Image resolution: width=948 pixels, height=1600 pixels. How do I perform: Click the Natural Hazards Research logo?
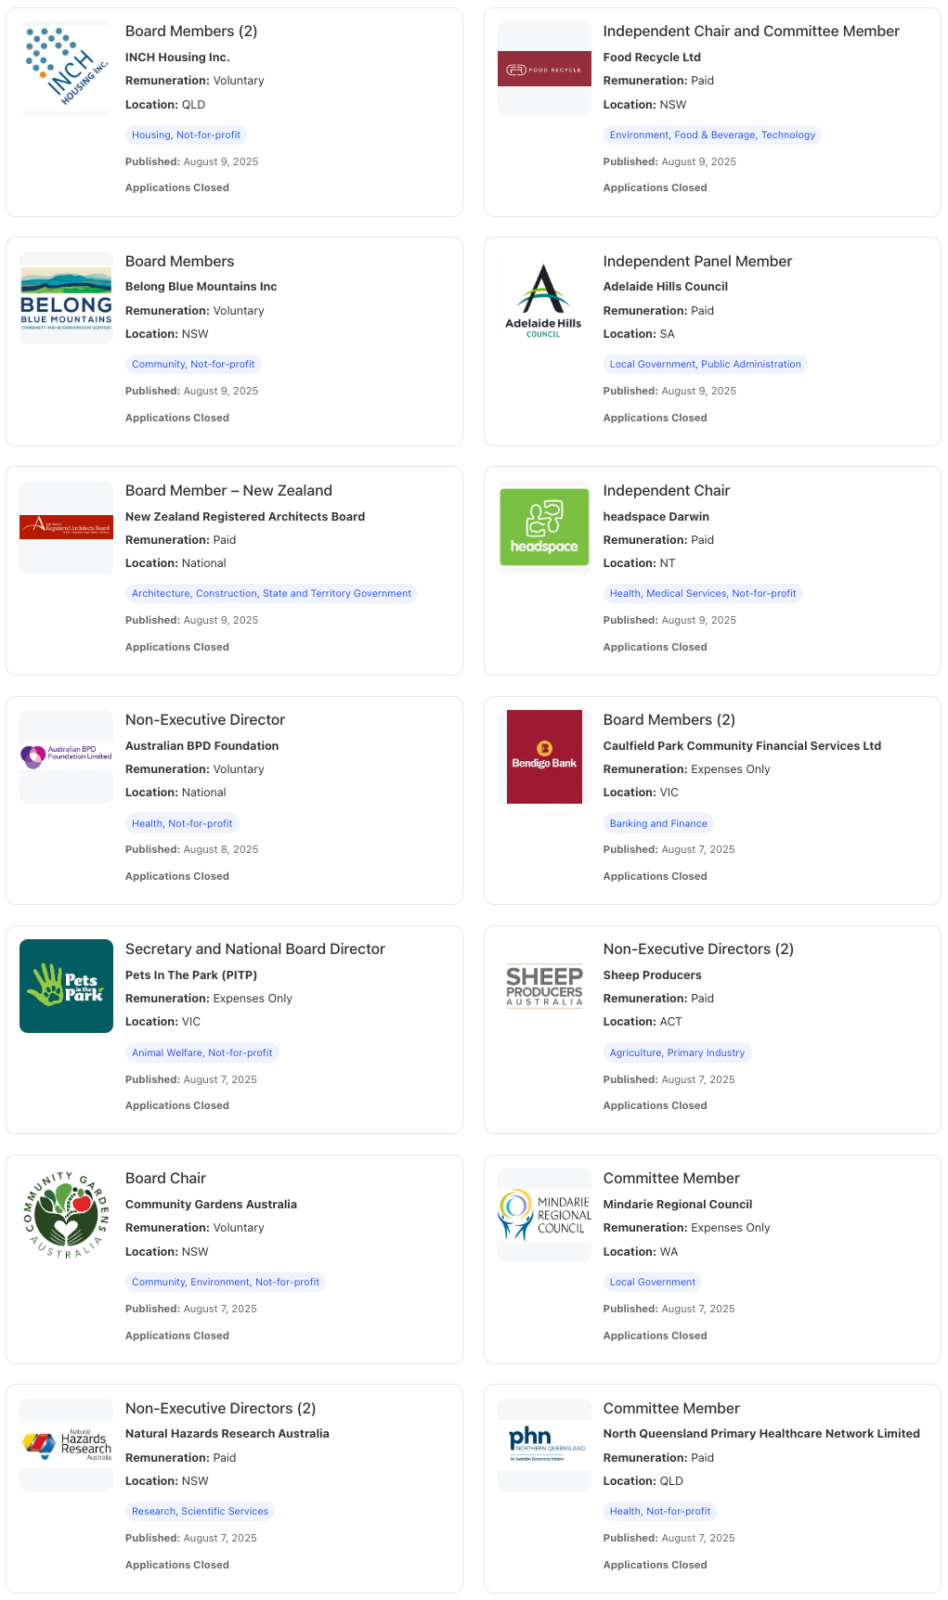66,1444
